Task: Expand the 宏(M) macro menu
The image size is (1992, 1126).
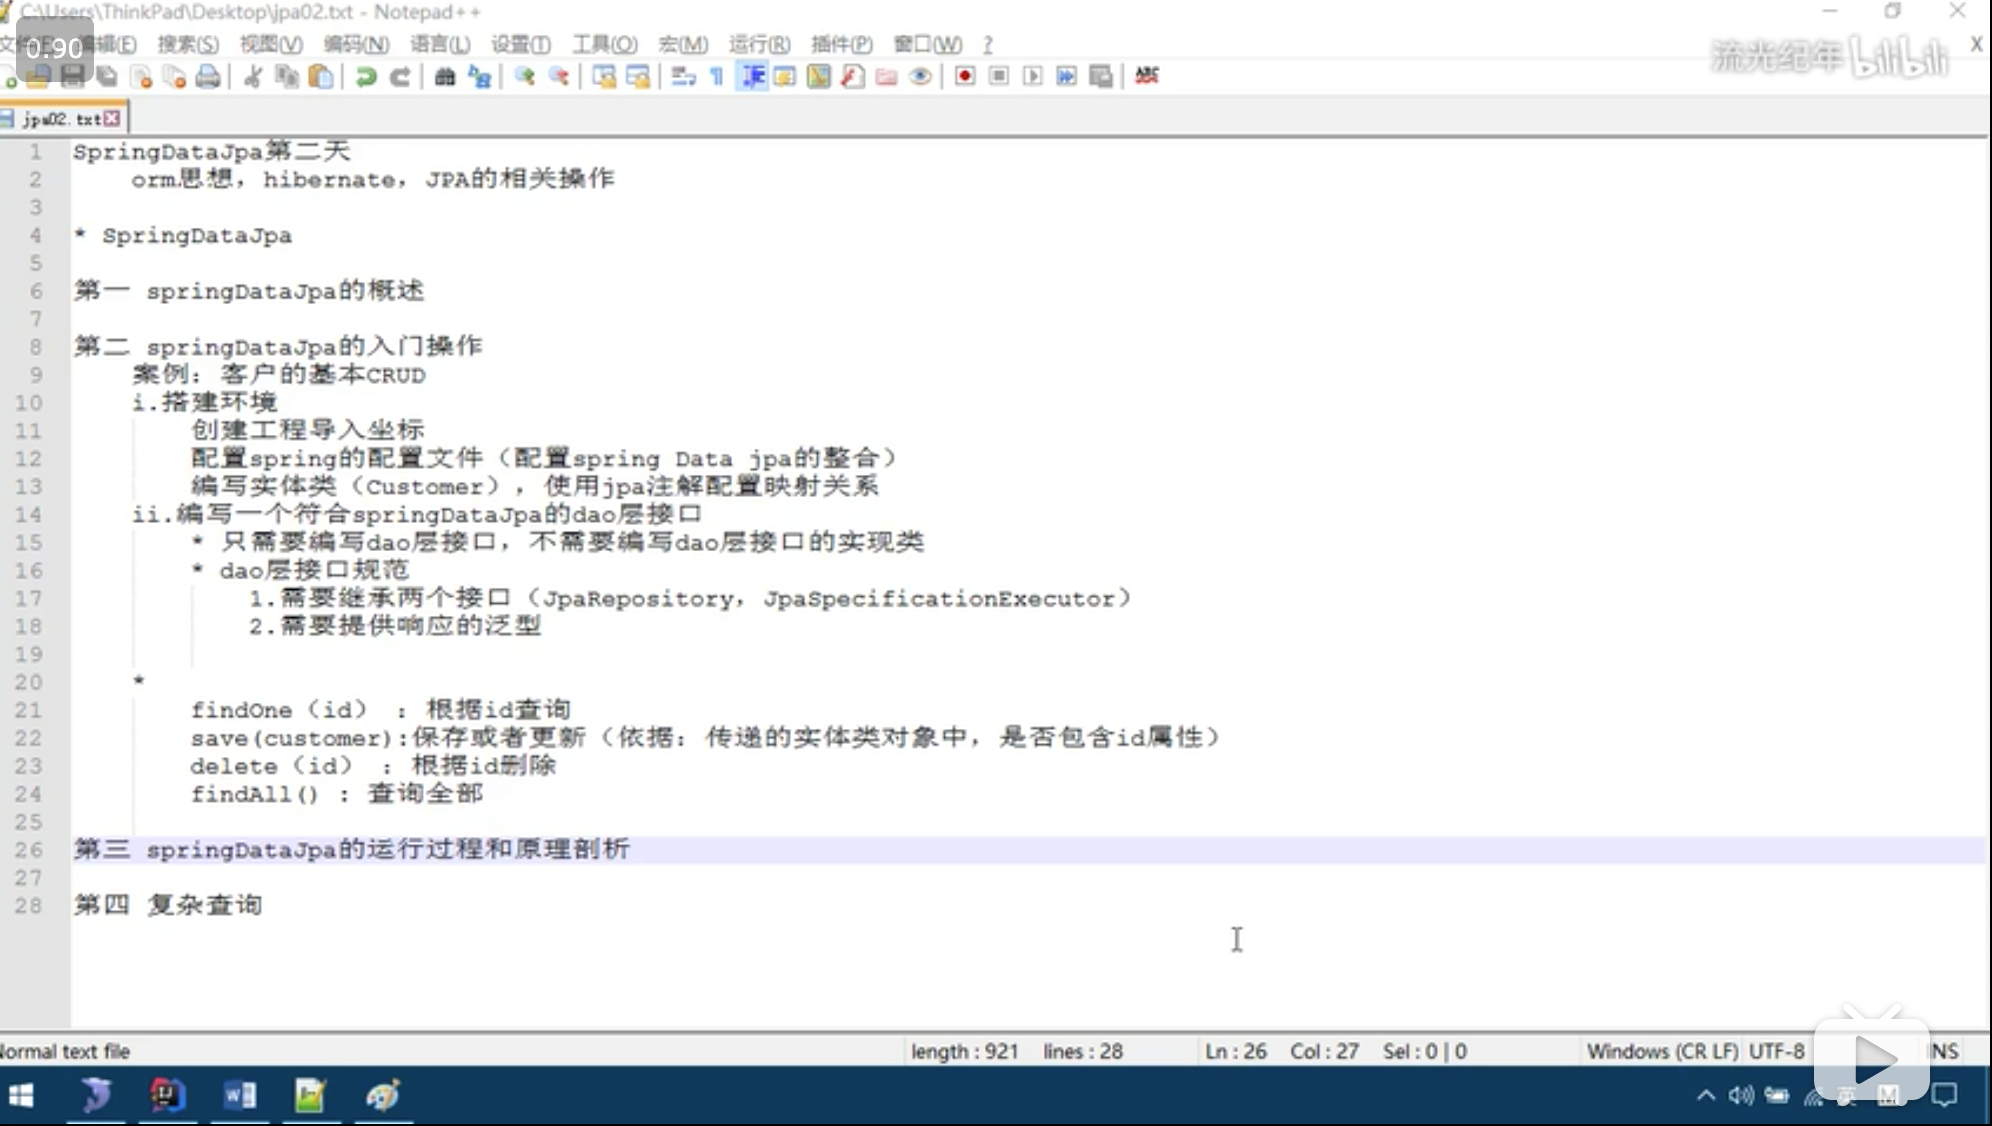Action: (683, 44)
